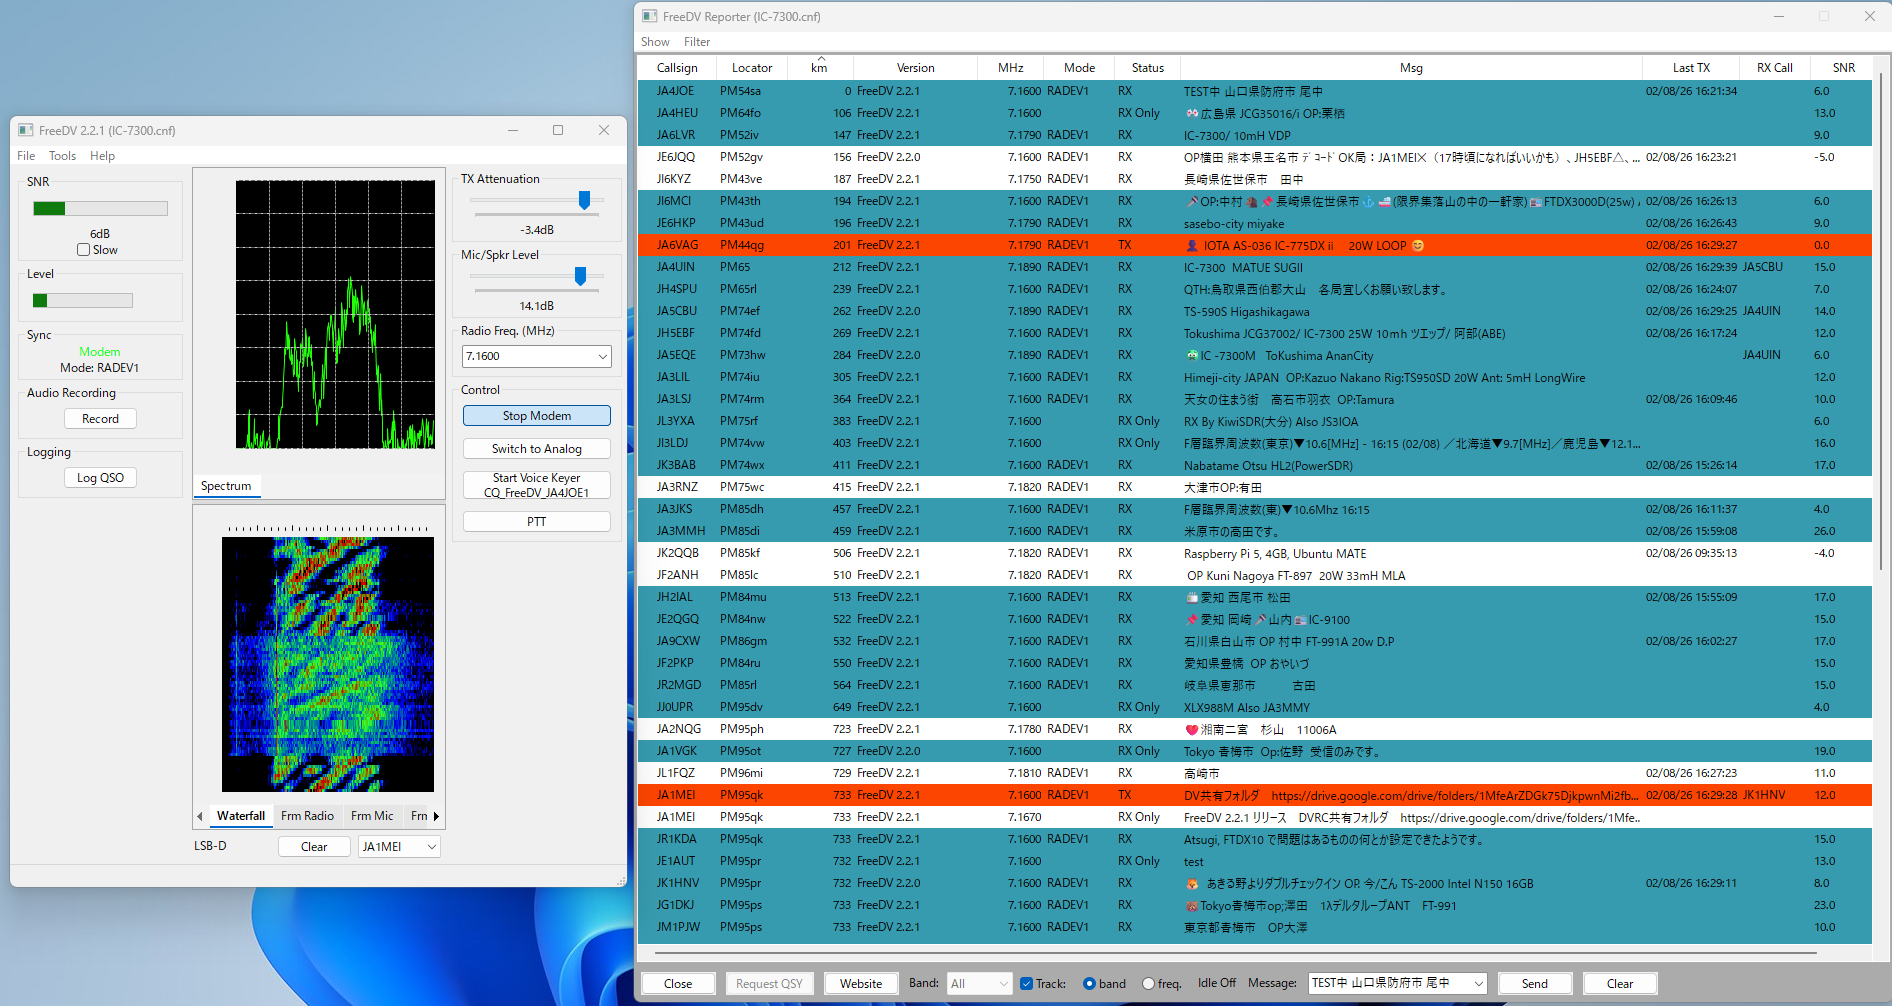Select the JA6VAG callsign row

1255,245
